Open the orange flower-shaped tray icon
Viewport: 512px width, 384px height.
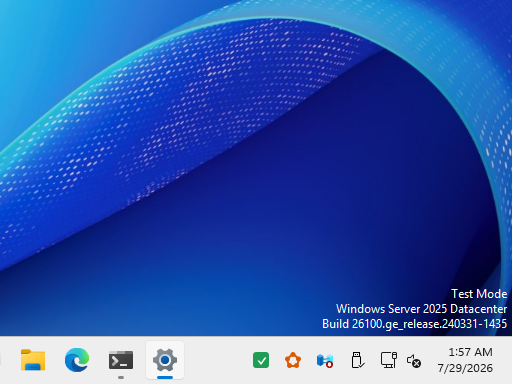click(293, 360)
